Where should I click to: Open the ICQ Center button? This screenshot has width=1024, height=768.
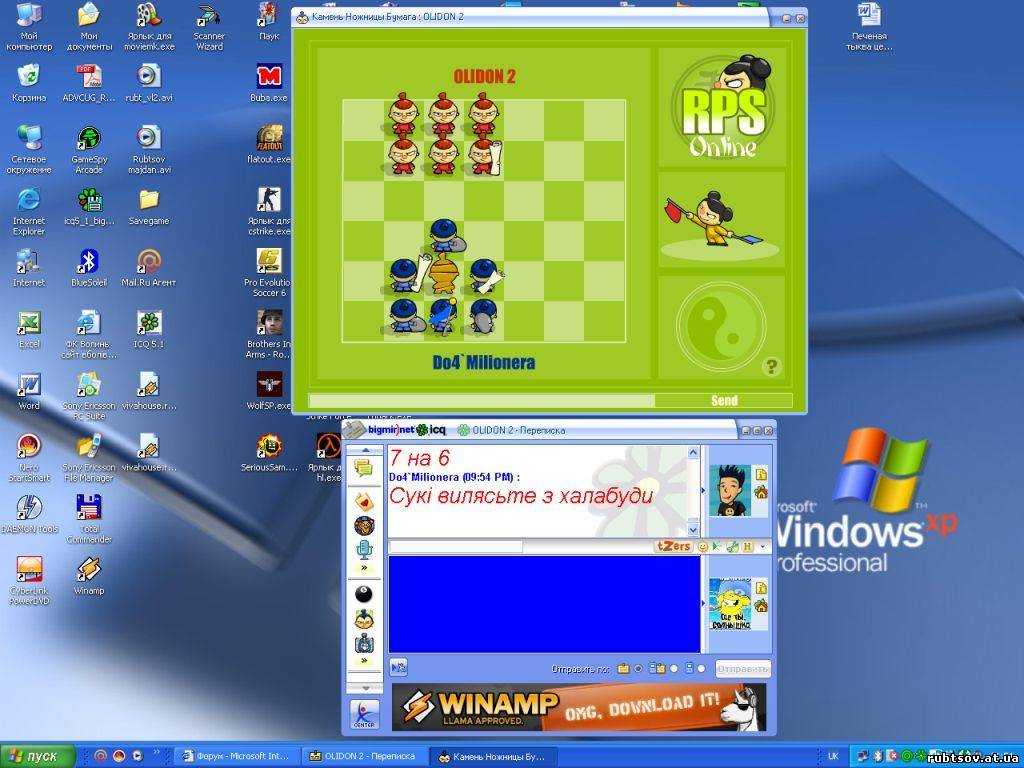[364, 714]
